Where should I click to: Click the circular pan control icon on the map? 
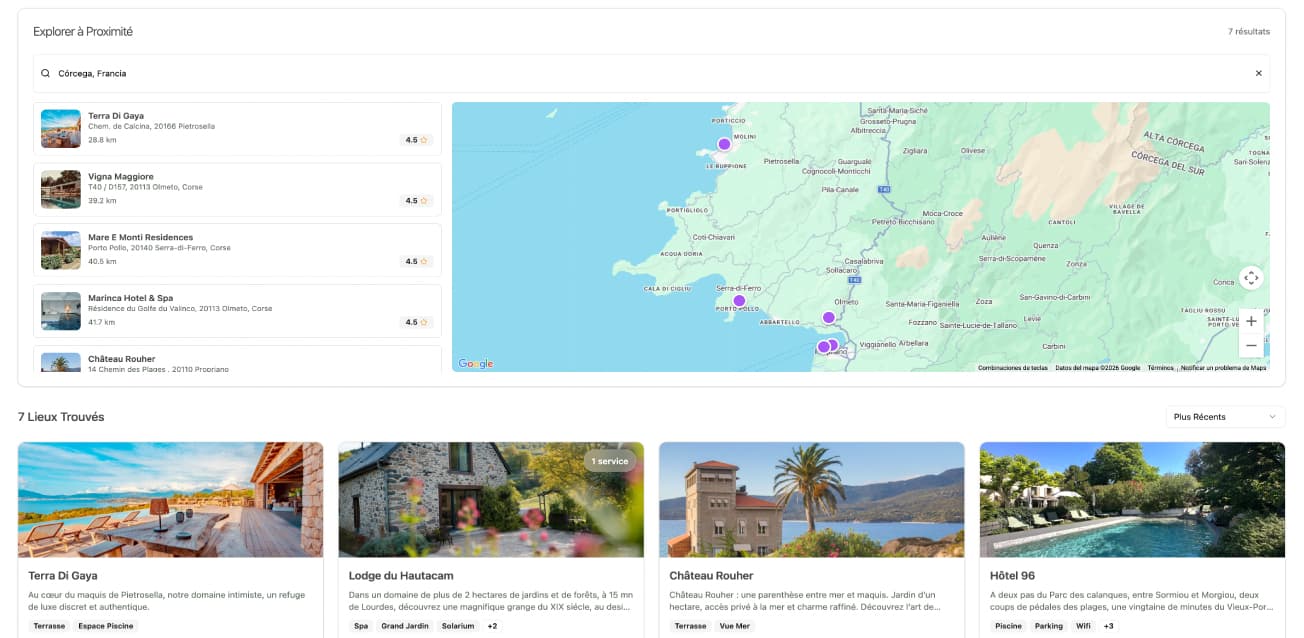(1251, 277)
